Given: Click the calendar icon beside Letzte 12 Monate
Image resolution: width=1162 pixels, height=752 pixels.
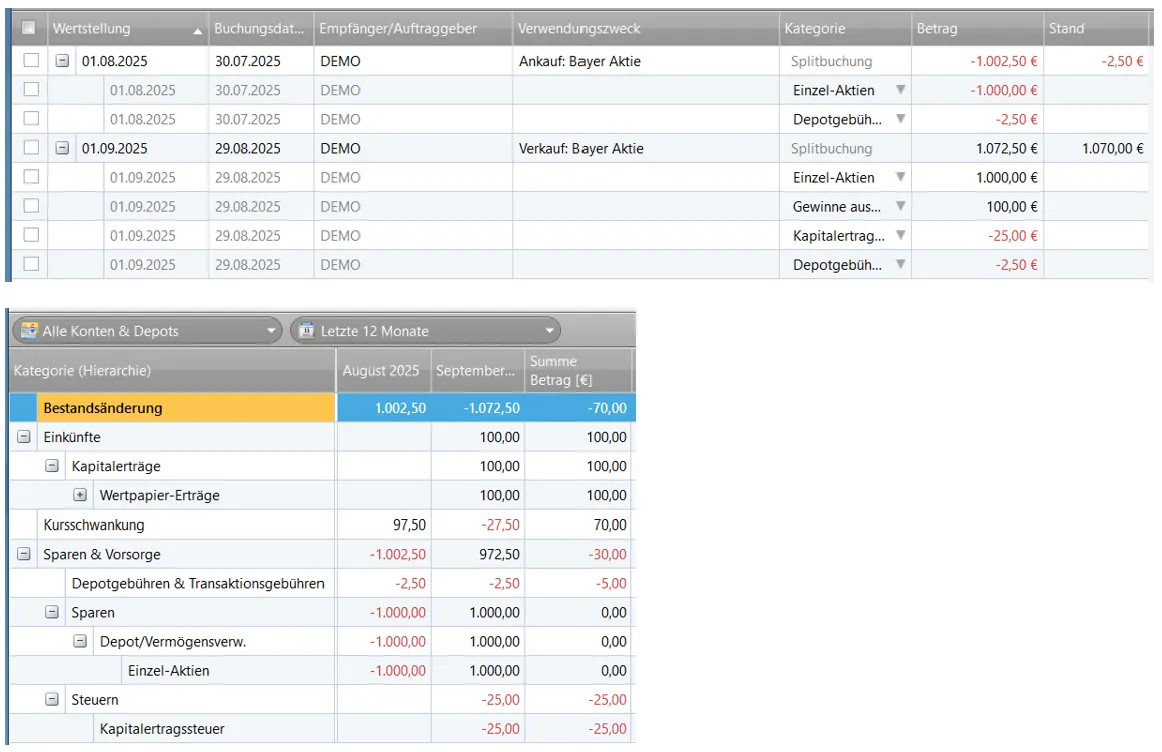Looking at the screenshot, I should coord(307,331).
